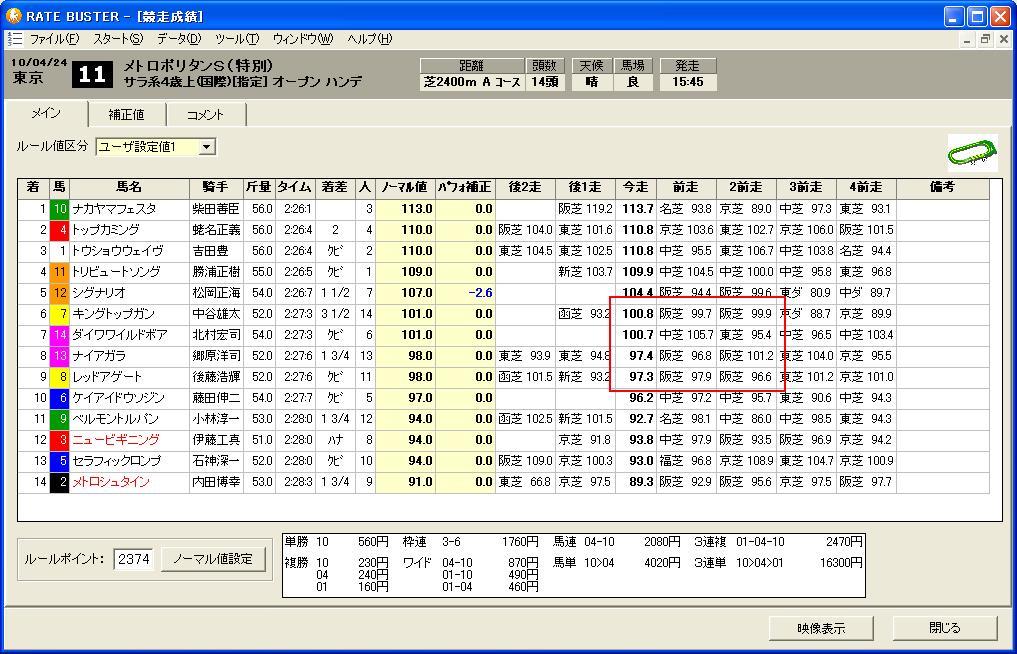Click the orange number 11 horse badge
The width and height of the screenshot is (1017, 654).
(x=60, y=272)
